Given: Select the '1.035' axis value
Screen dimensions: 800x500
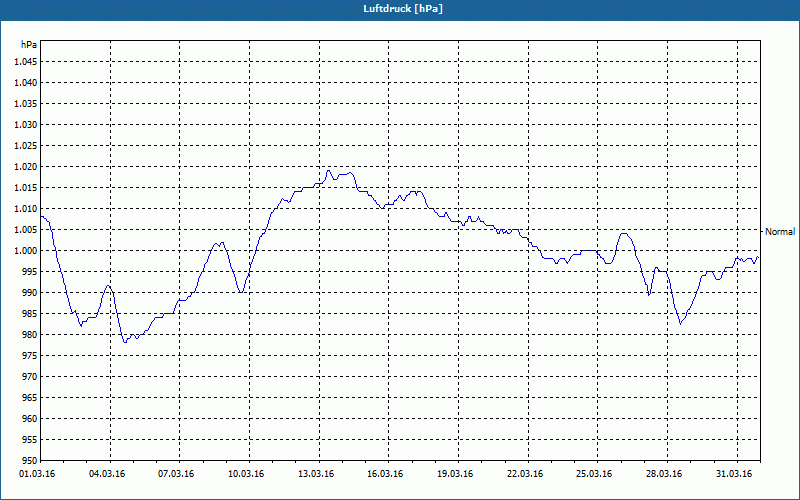Looking at the screenshot, I should pos(27,104).
